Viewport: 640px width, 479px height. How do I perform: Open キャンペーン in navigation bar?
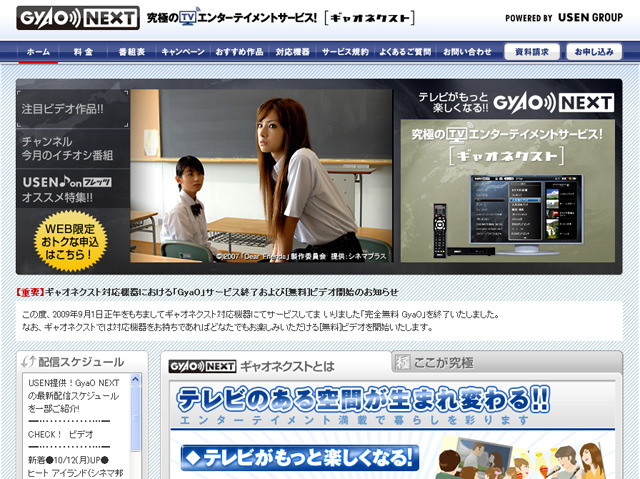click(183, 51)
